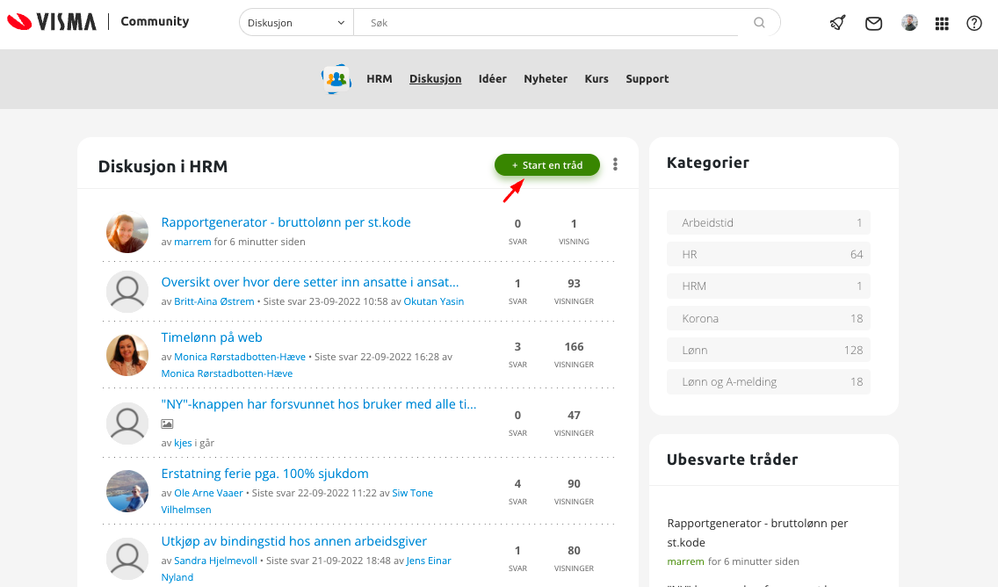998x587 pixels.
Task: Click marrem's avatar in Rapportgenerator thread
Action: coord(127,232)
